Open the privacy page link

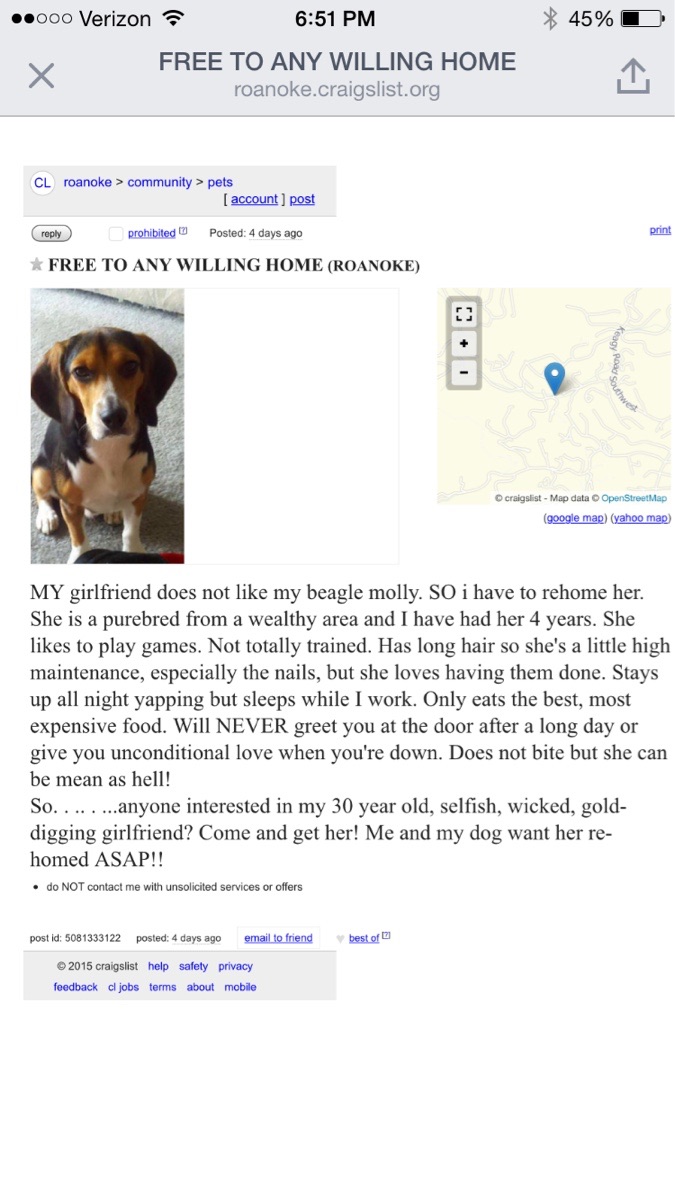click(x=235, y=966)
